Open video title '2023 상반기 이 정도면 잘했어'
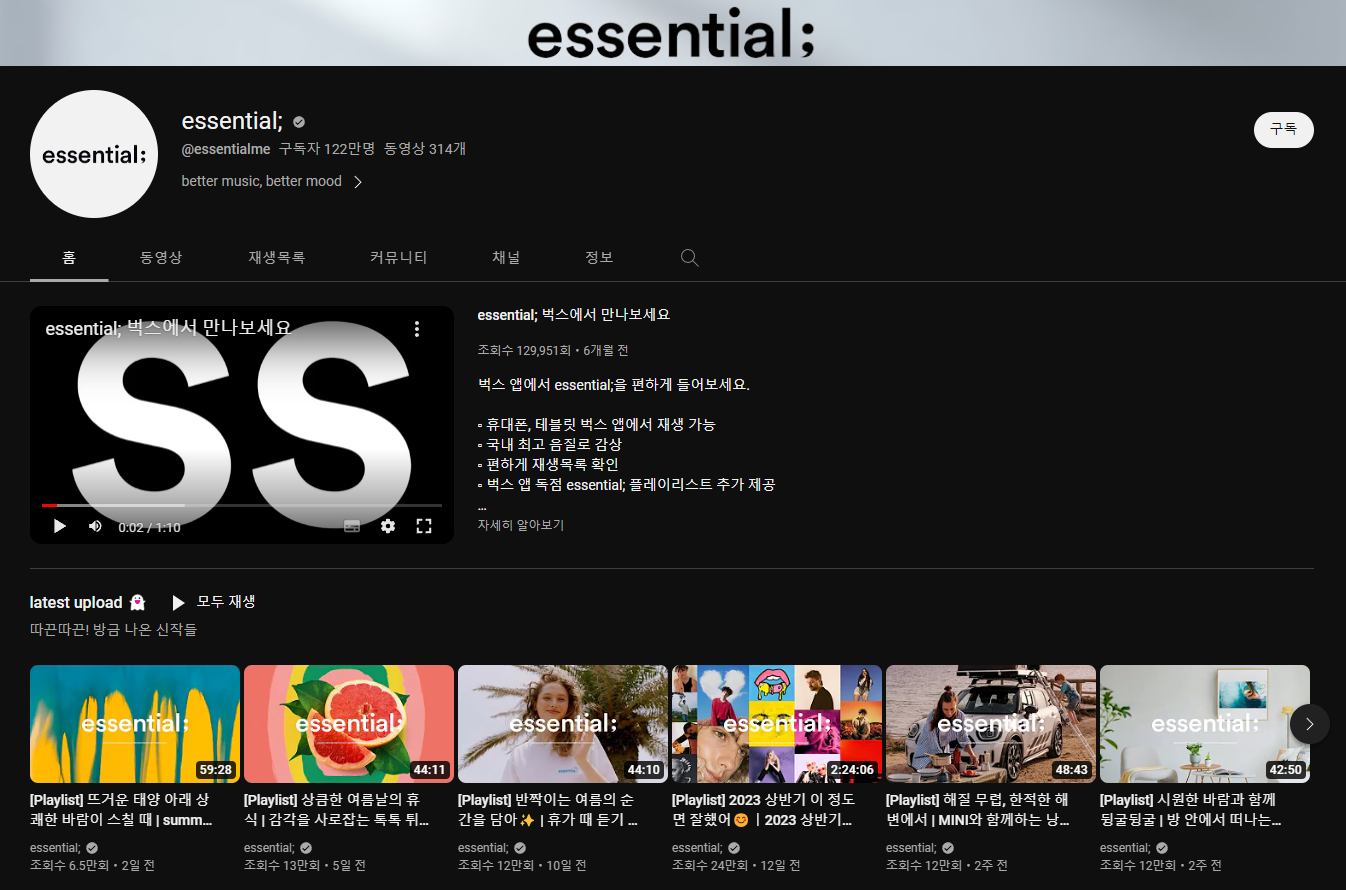This screenshot has width=1346, height=890. (x=765, y=810)
